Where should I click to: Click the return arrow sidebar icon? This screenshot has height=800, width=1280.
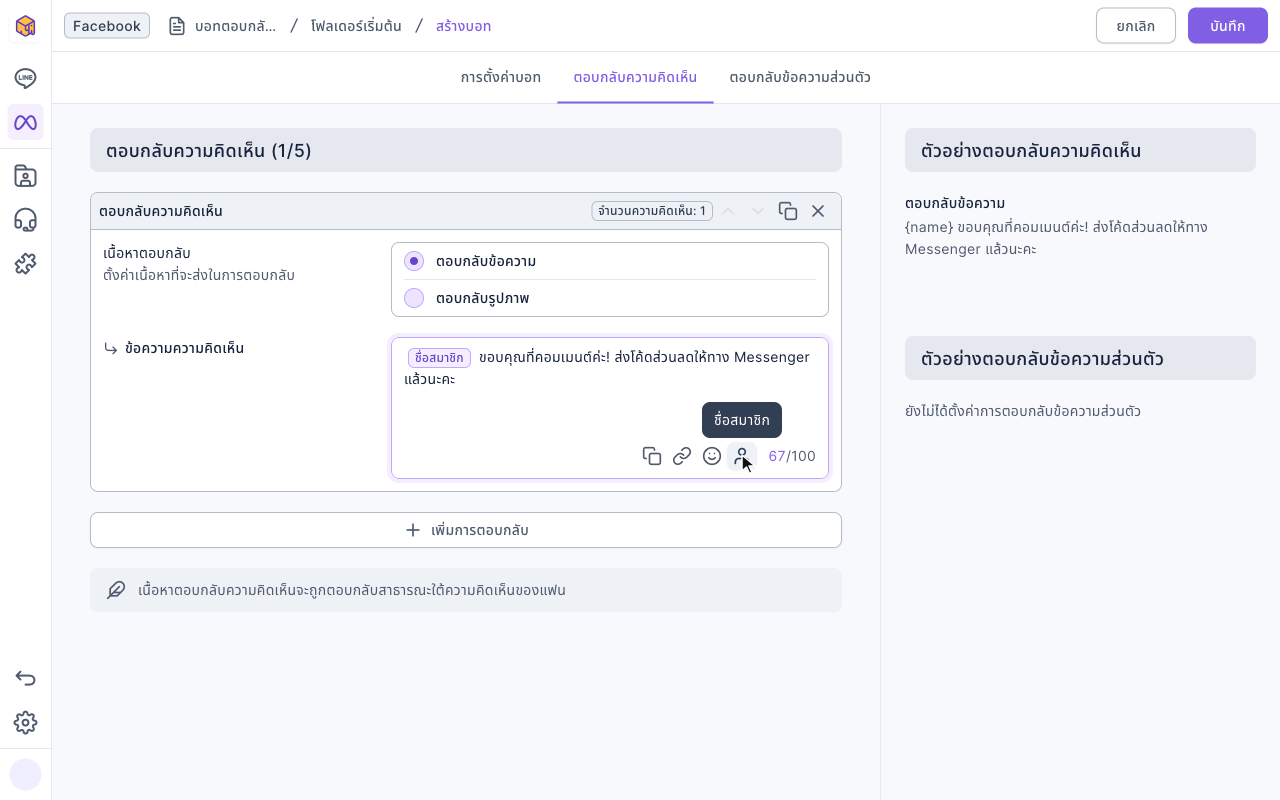coord(26,678)
